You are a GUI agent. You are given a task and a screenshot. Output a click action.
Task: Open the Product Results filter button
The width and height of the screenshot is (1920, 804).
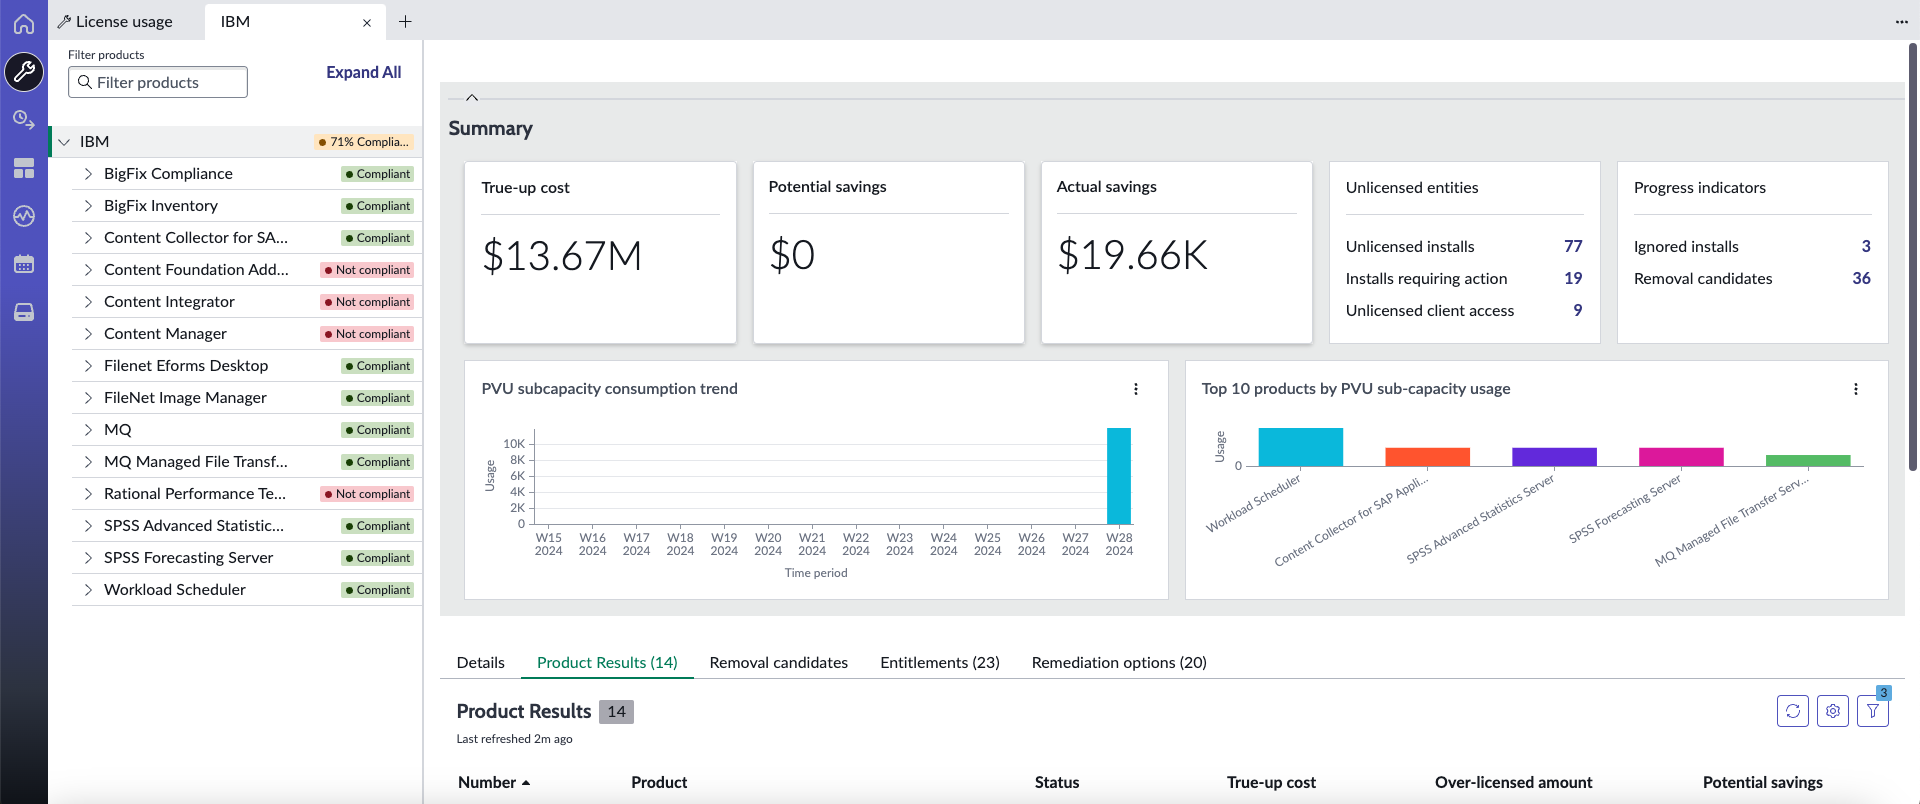(x=1873, y=711)
